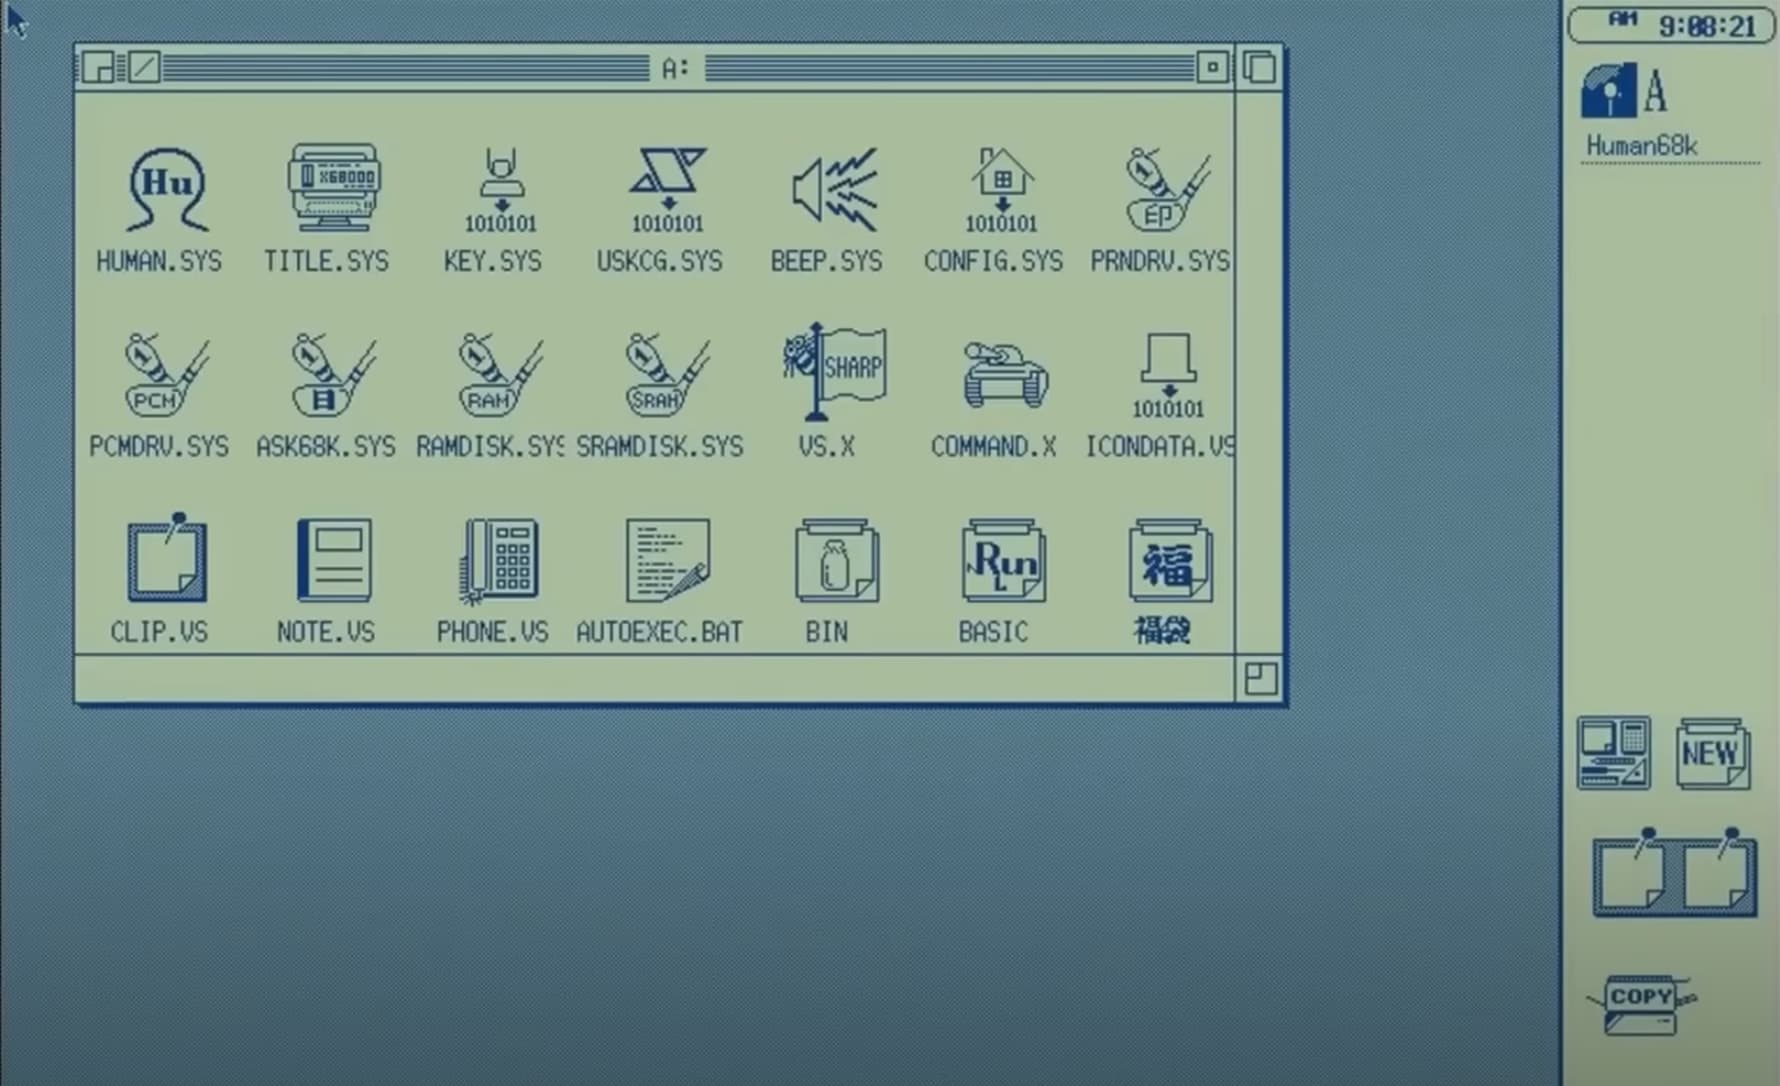Click the COMMAND.X file name label

(993, 446)
